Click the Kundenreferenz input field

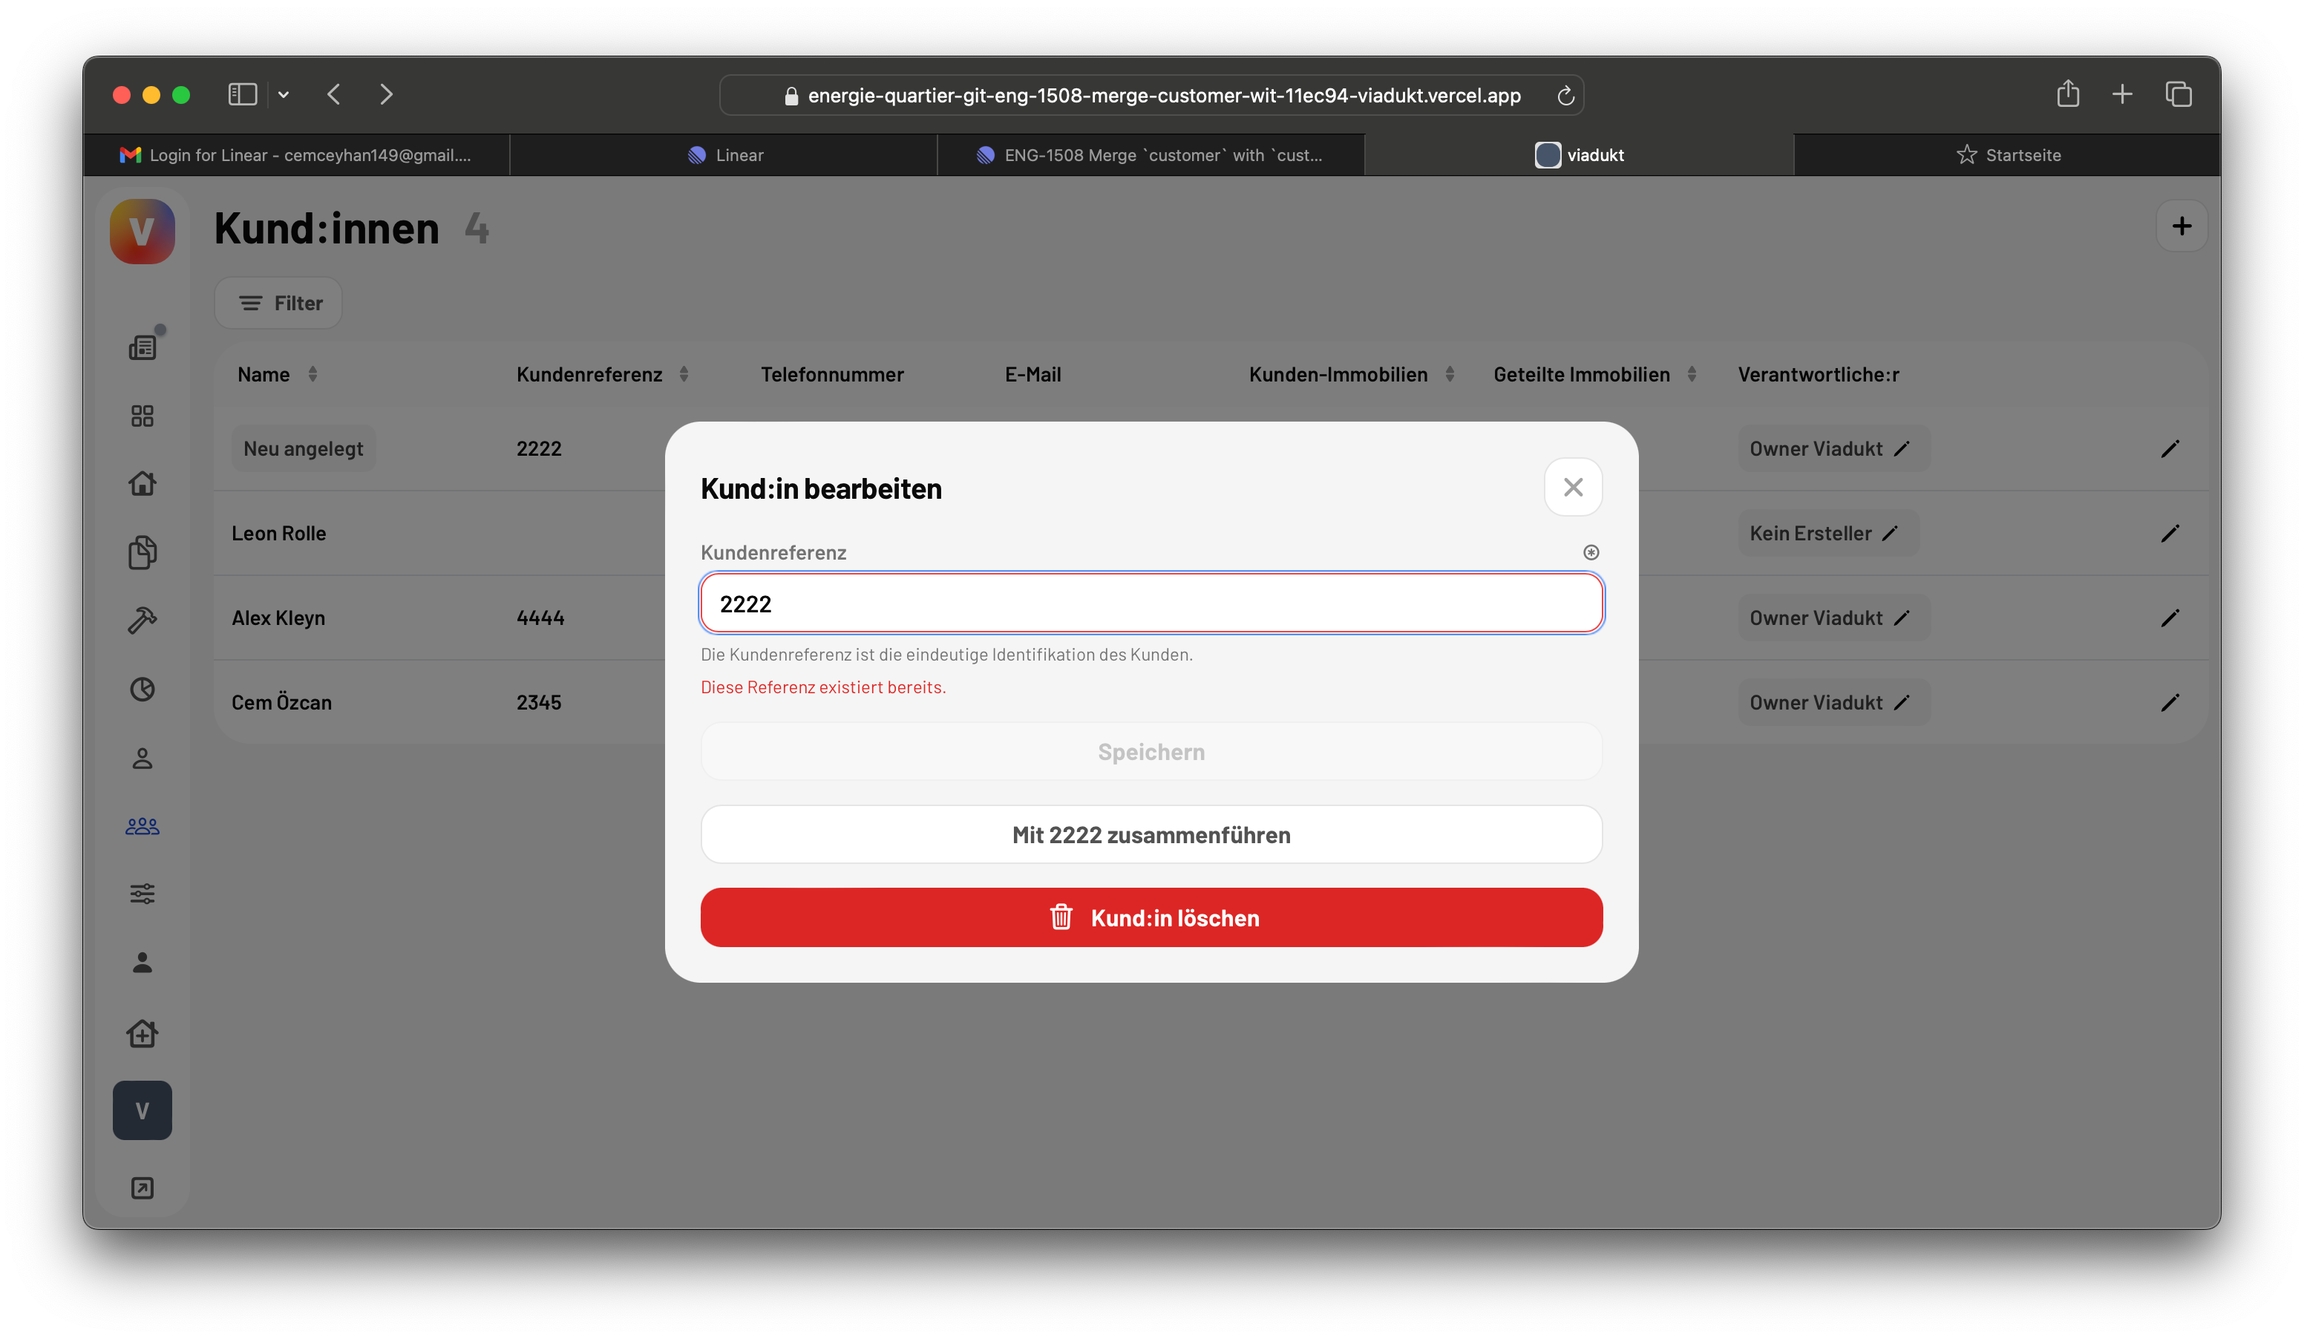[x=1151, y=603]
